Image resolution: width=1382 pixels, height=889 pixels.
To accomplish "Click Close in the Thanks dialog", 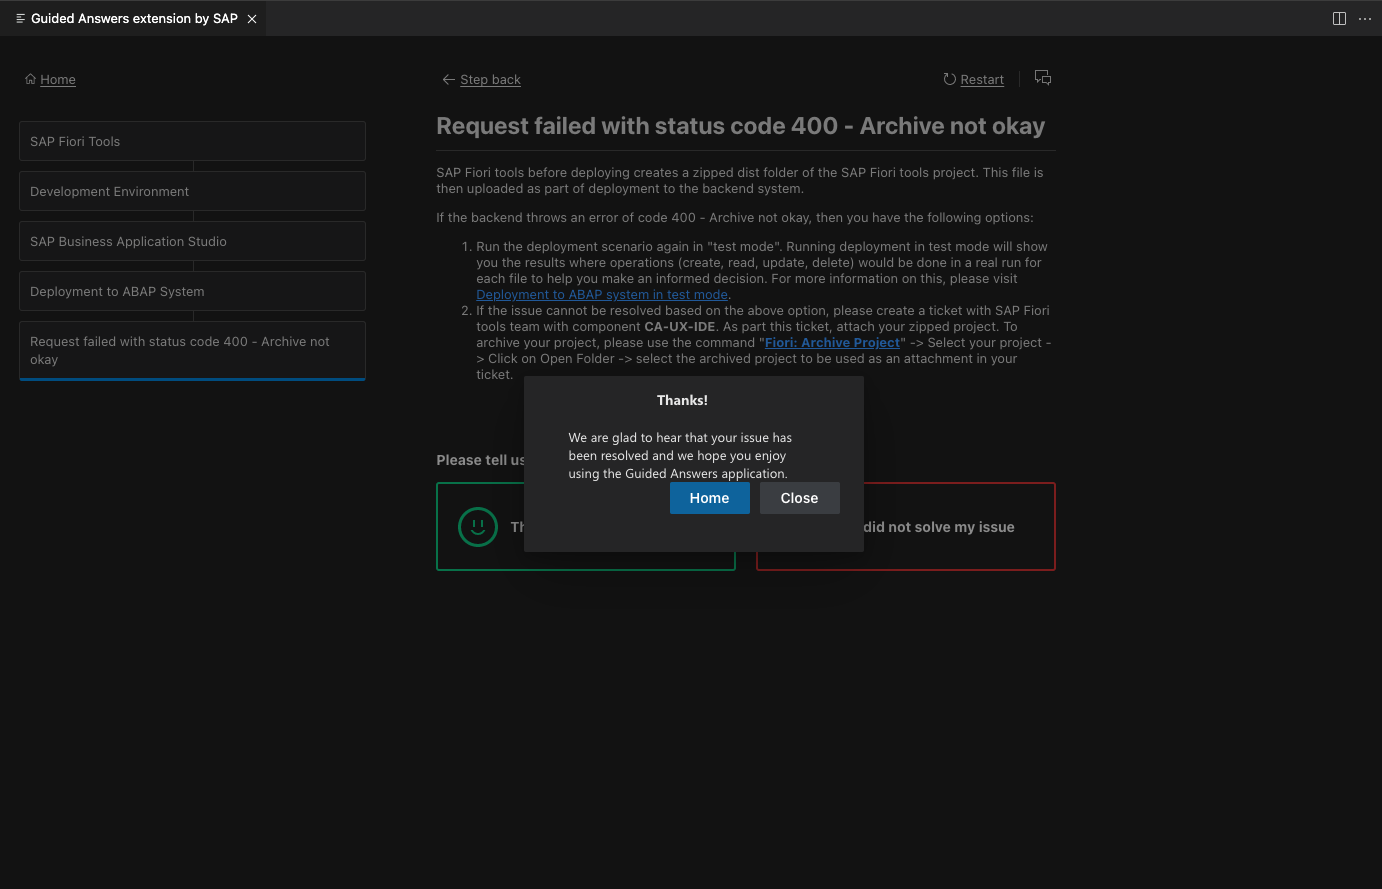I will (799, 497).
